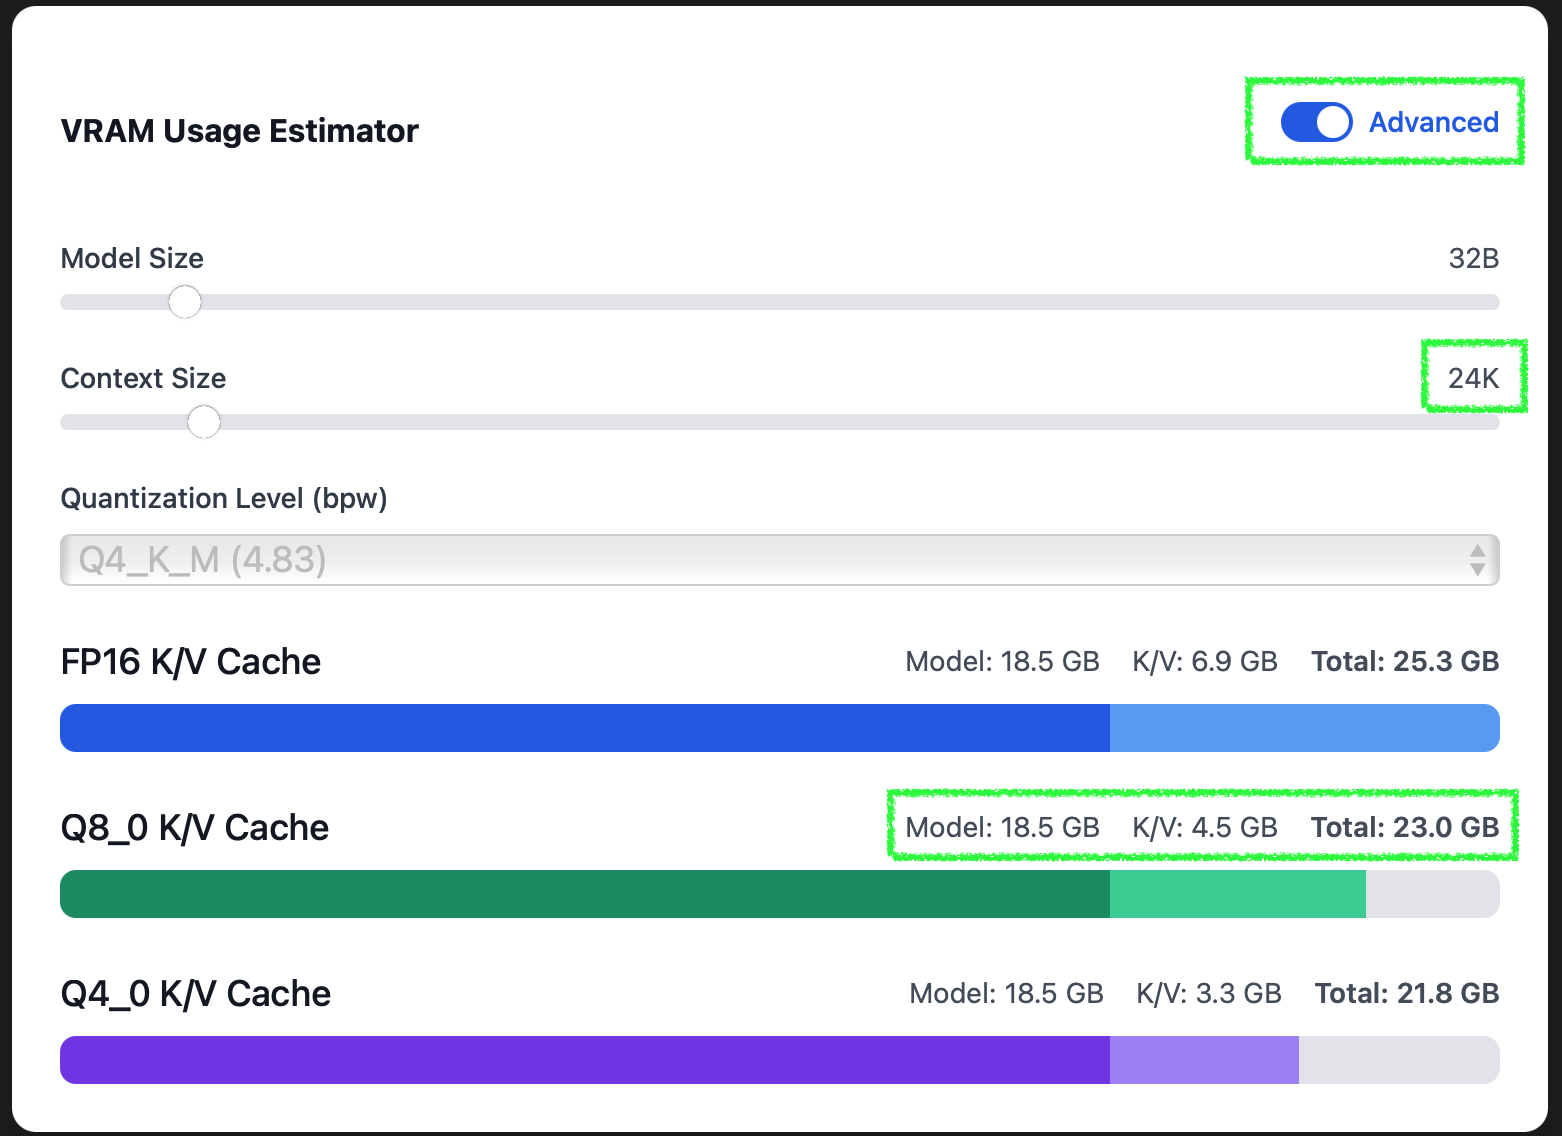Click the 32B model size value
This screenshot has height=1136, width=1562.
coord(1474,258)
